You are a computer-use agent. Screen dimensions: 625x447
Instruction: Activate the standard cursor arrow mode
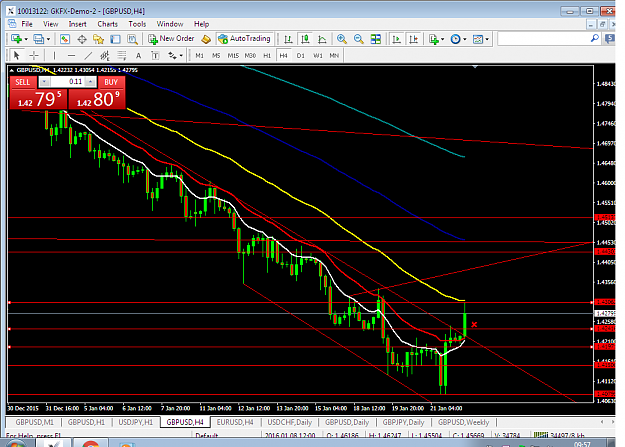click(x=16, y=55)
